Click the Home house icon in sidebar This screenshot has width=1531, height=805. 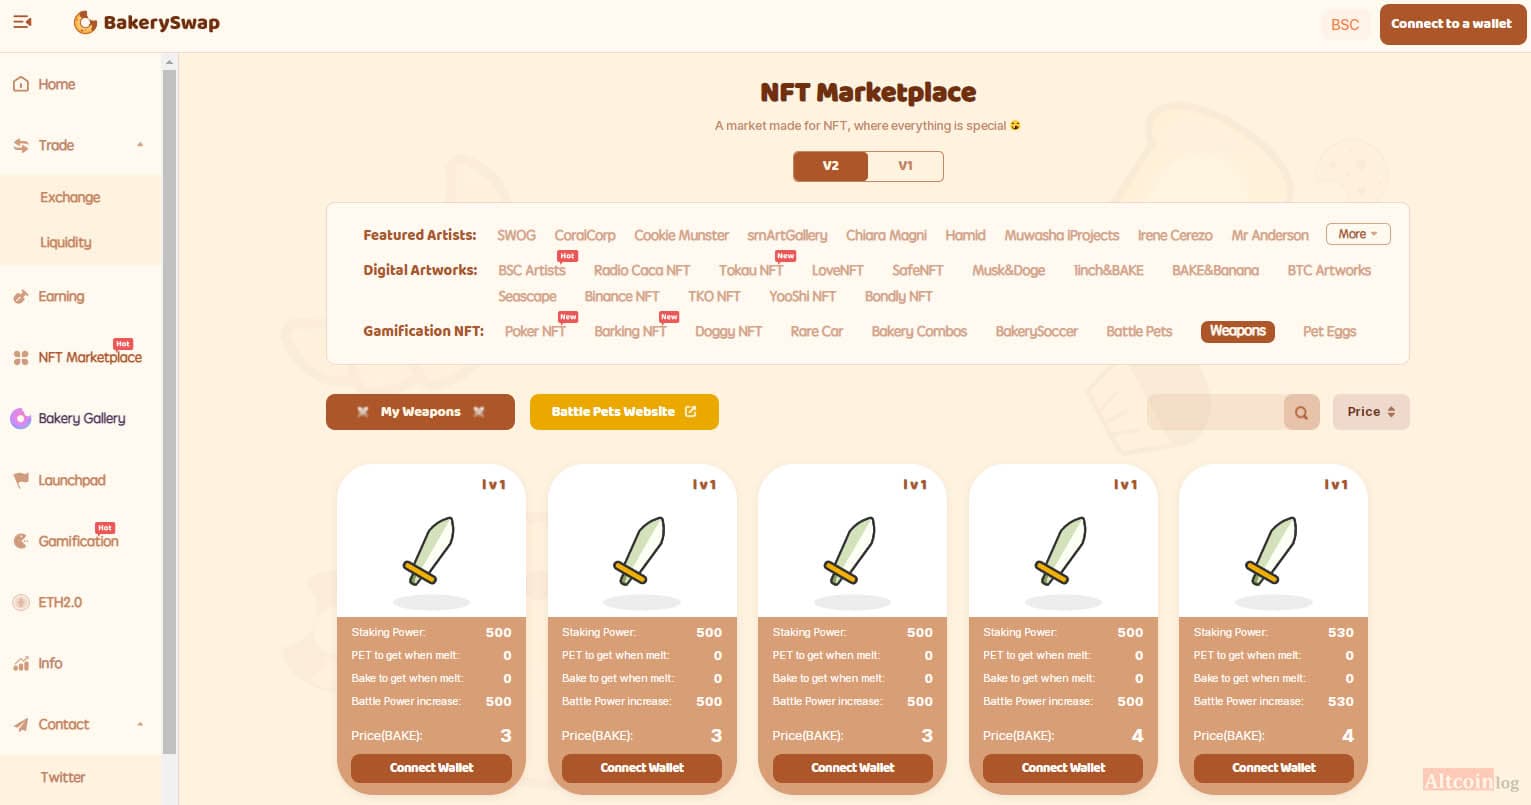point(20,84)
